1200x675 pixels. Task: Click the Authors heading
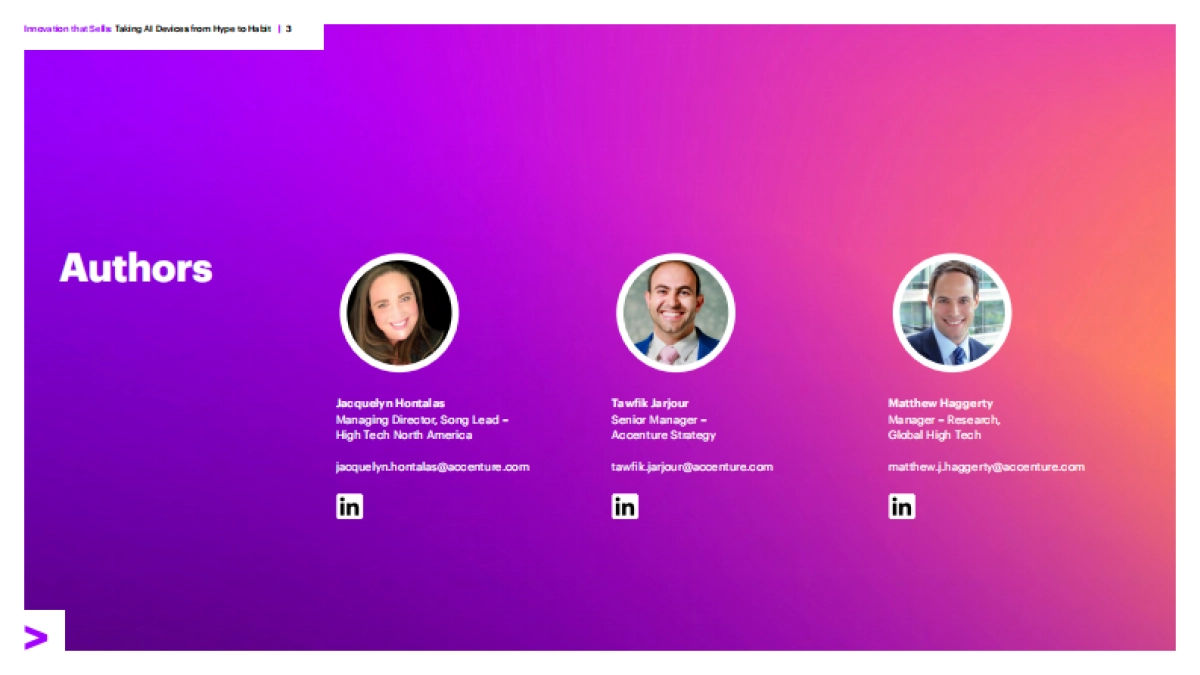click(136, 268)
